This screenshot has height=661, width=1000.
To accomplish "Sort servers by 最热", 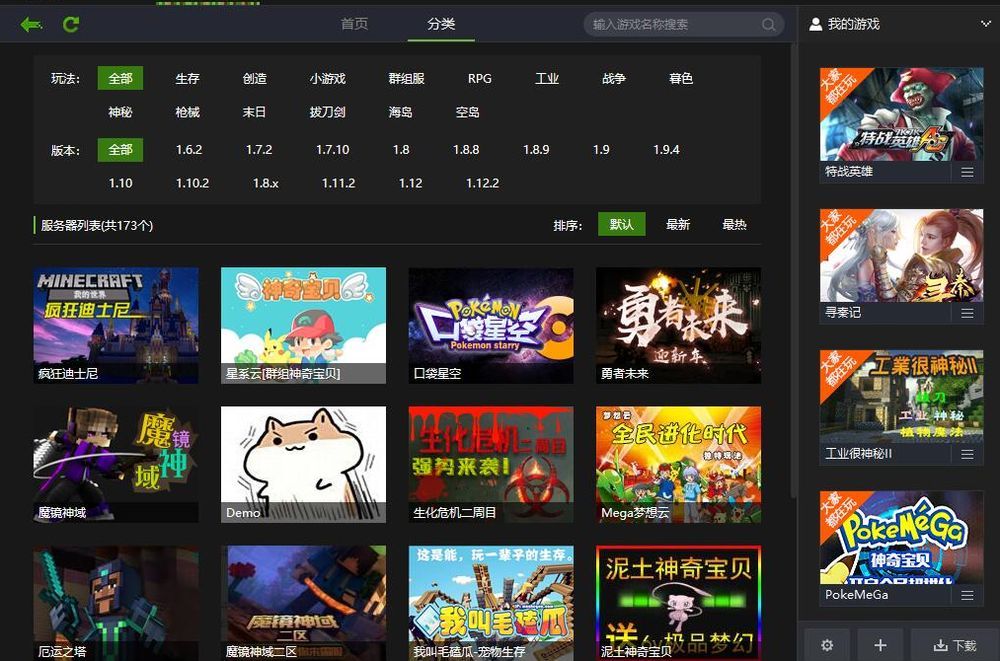I will click(x=734, y=225).
